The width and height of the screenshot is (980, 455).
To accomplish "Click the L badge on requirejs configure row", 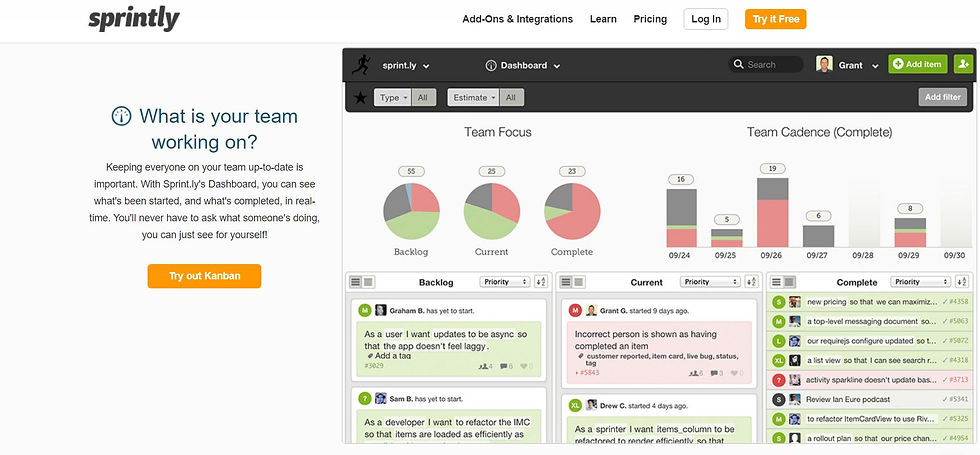I will pos(778,341).
